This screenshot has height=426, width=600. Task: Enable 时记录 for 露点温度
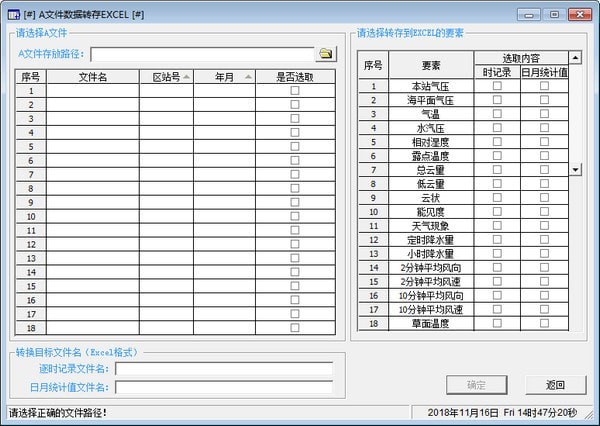(x=497, y=156)
